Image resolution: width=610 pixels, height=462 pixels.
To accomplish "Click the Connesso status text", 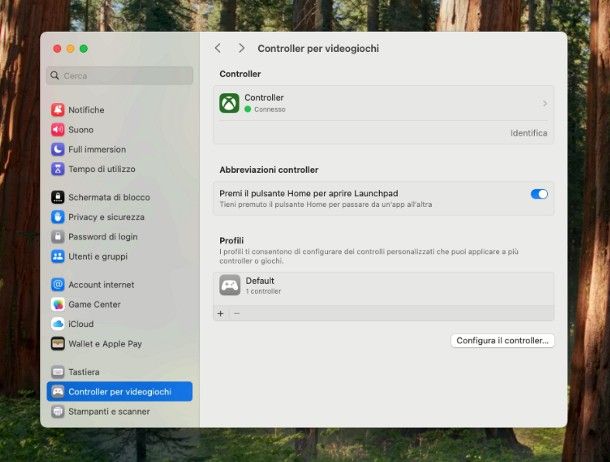I will tap(270, 110).
